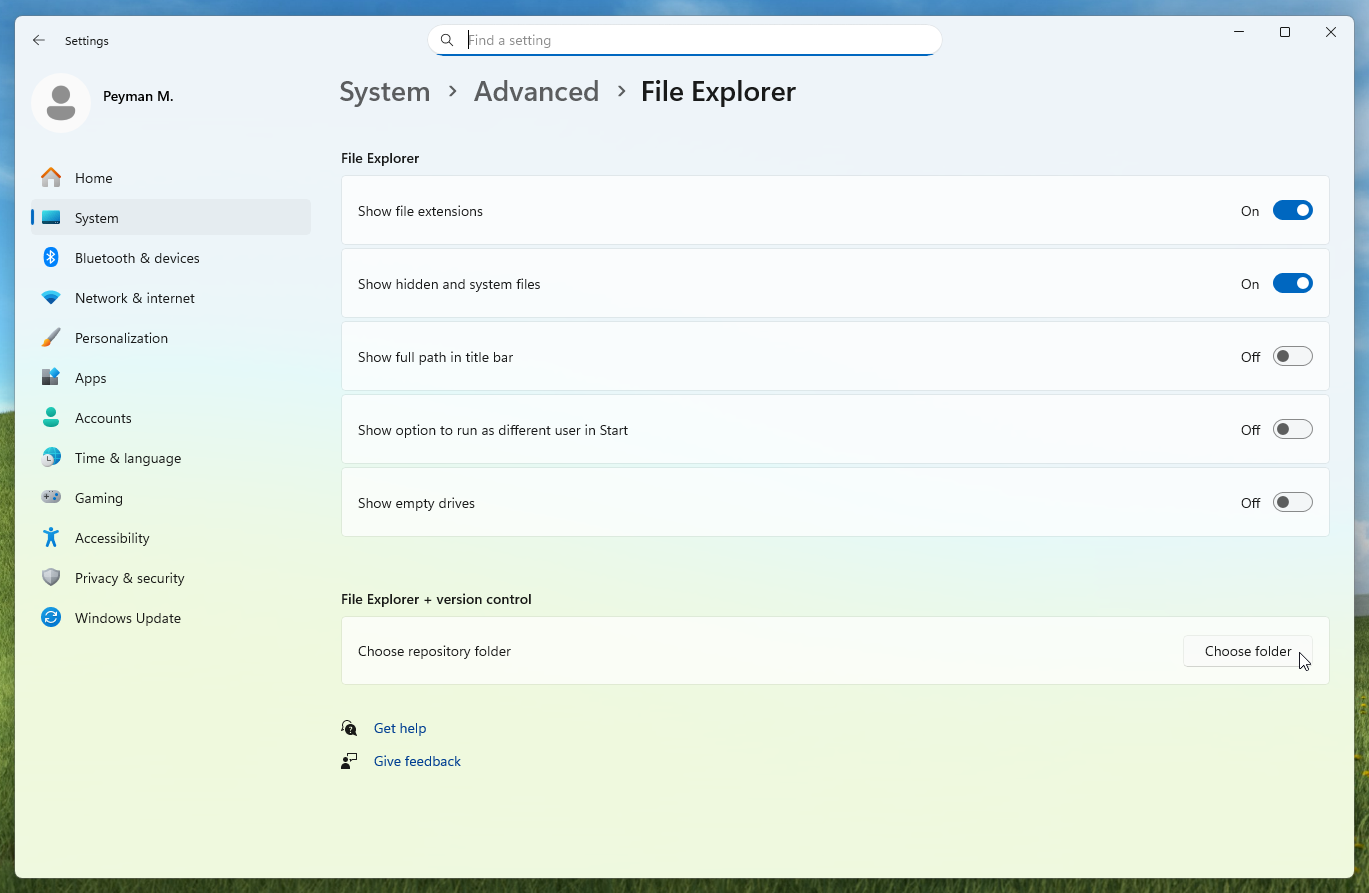Enable run as different user in Start
The height and width of the screenshot is (893, 1369).
1292,430
